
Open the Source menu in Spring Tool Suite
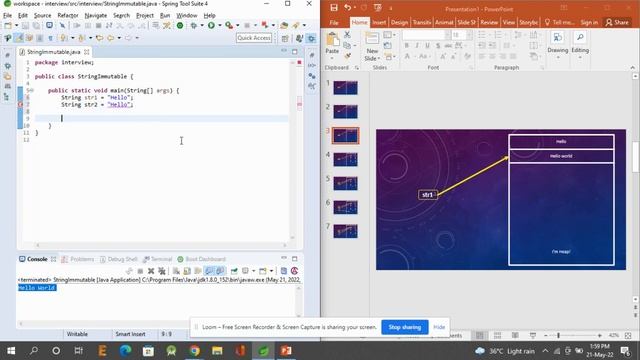point(42,16)
